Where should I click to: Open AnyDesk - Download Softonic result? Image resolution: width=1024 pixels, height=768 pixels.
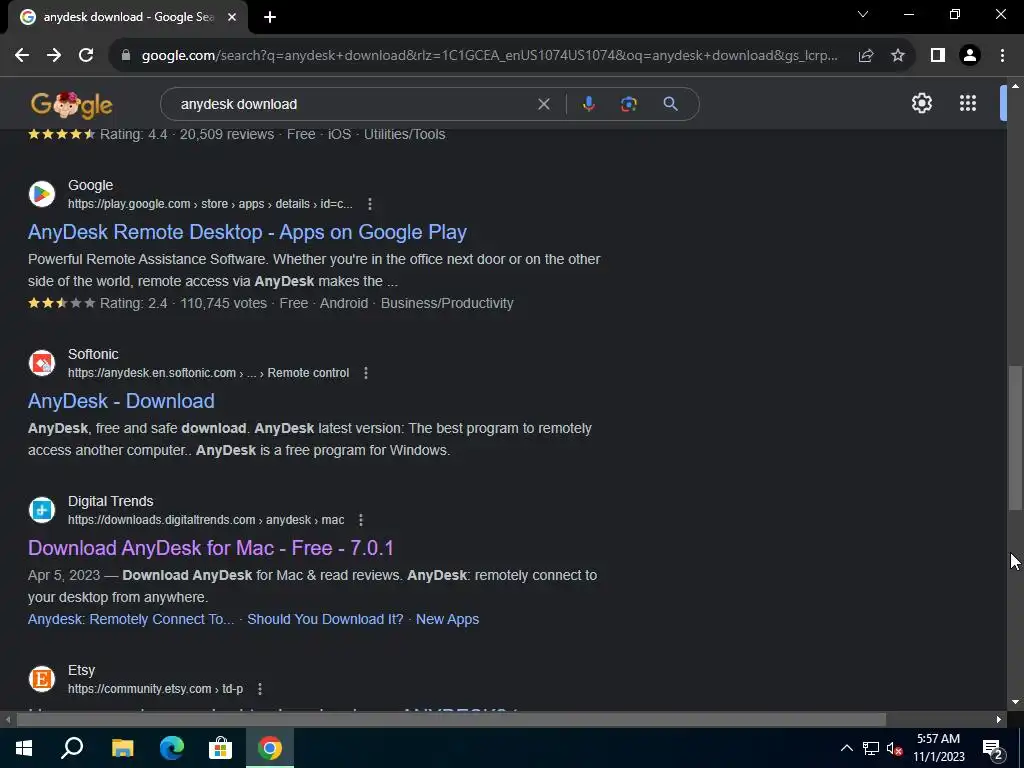(x=121, y=401)
